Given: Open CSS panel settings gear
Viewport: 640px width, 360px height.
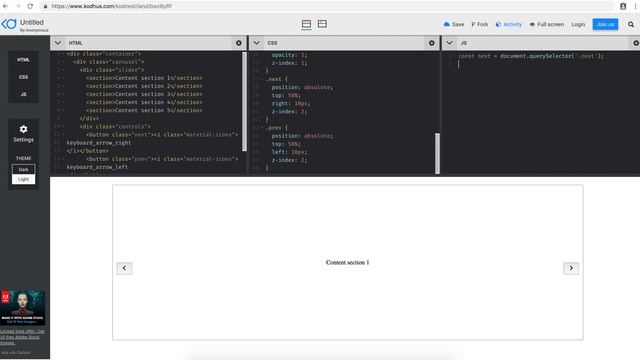Looking at the screenshot, I should coord(431,43).
